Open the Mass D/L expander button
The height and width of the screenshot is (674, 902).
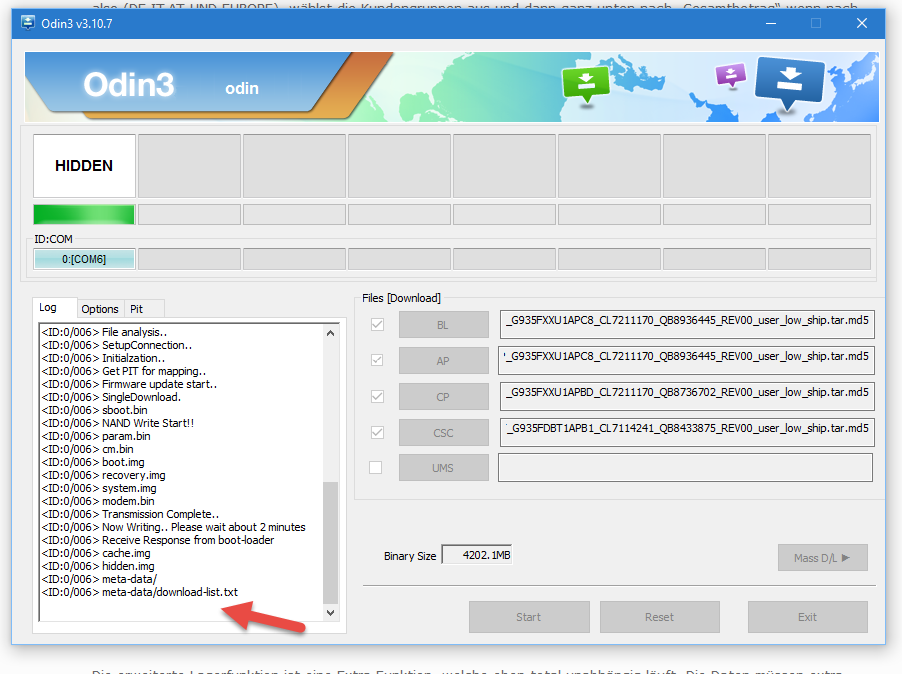coord(822,558)
